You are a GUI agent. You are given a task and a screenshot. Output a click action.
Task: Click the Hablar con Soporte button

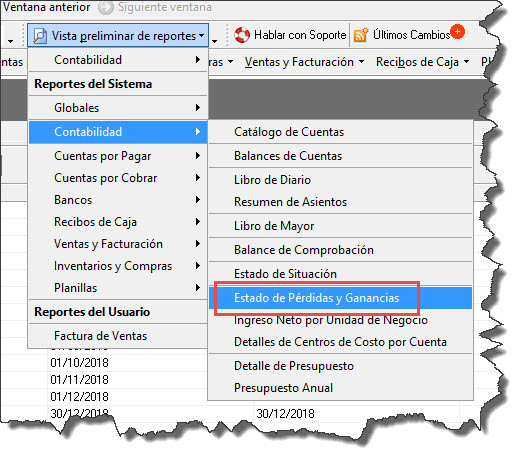[x=290, y=35]
